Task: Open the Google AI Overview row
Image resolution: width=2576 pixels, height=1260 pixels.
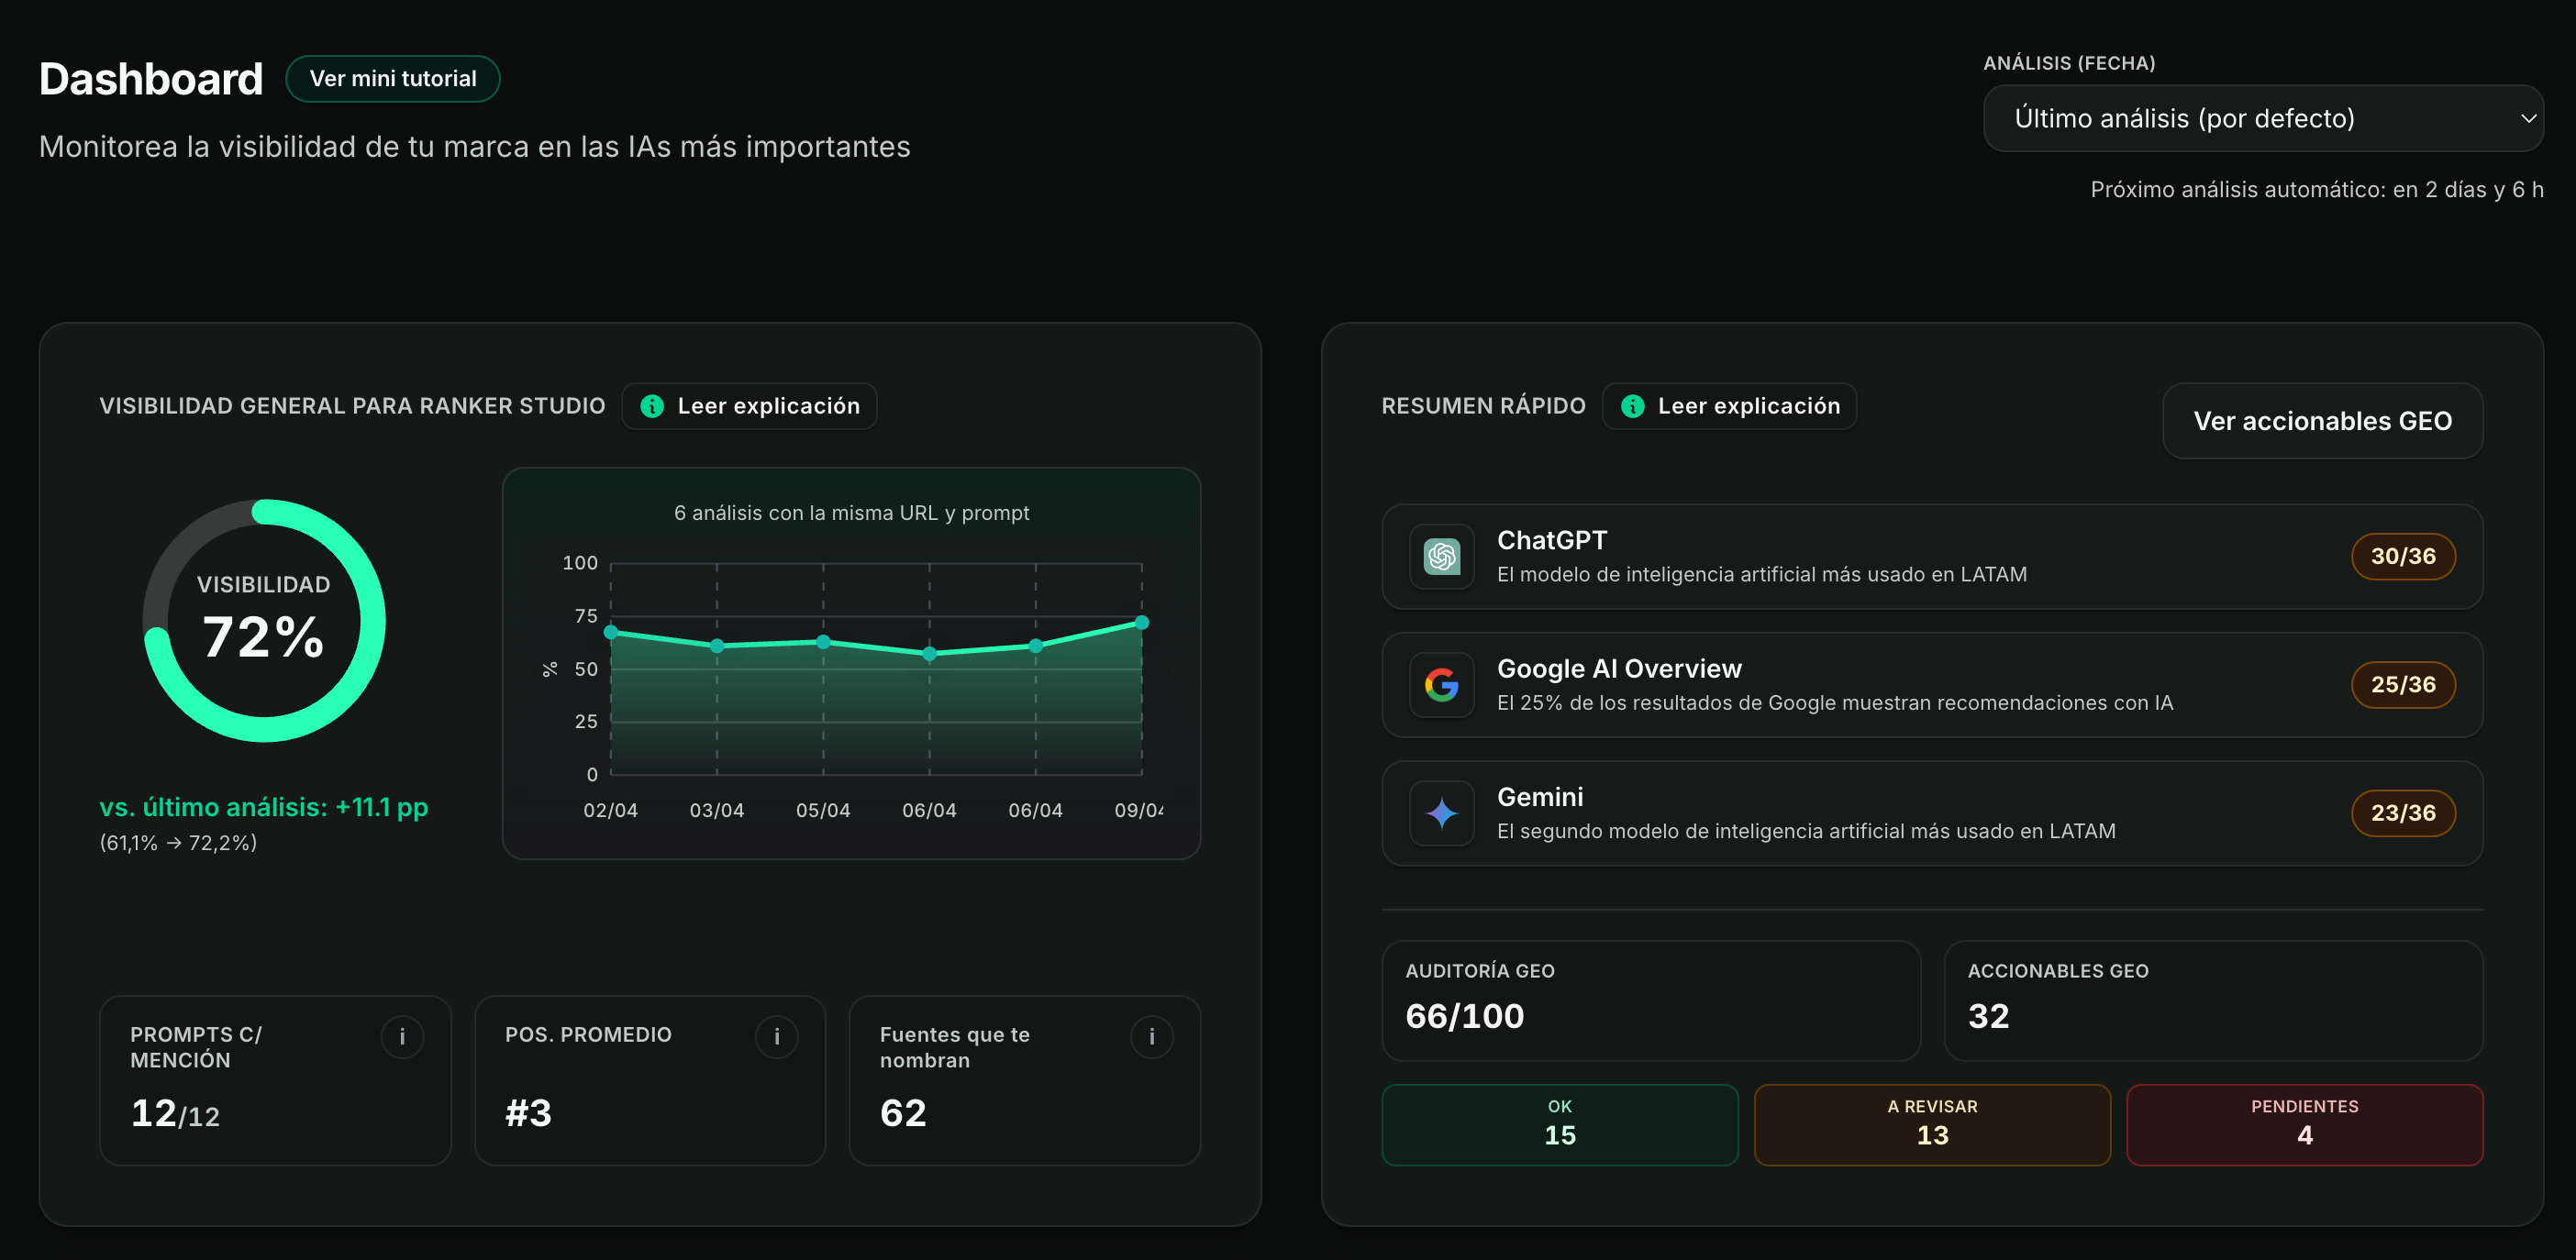Action: [1932, 685]
